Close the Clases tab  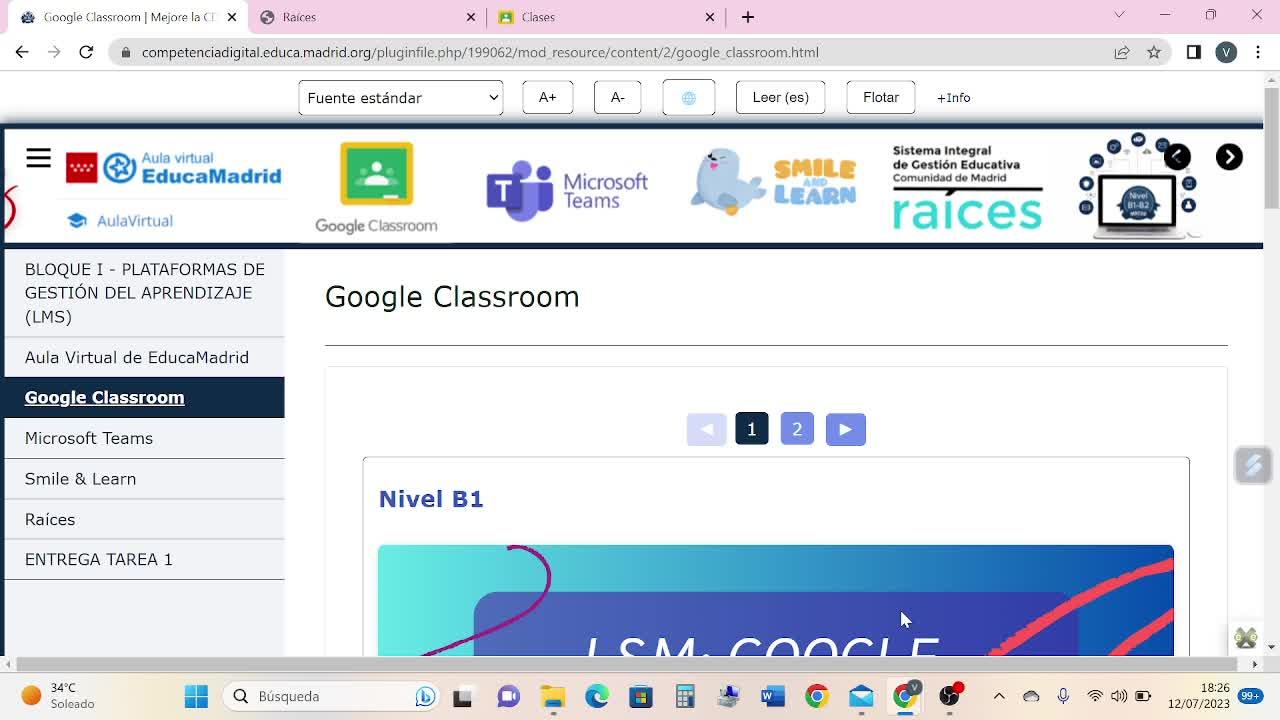[710, 17]
